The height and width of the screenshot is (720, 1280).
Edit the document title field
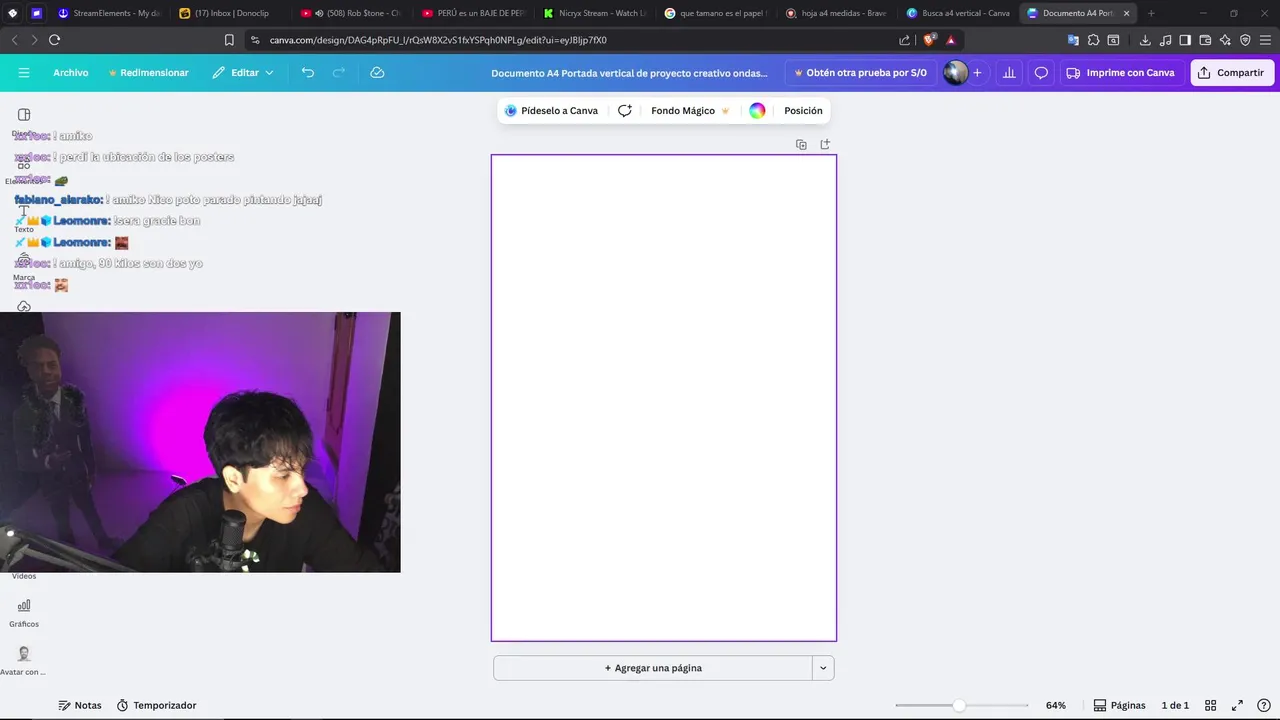pyautogui.click(x=629, y=73)
